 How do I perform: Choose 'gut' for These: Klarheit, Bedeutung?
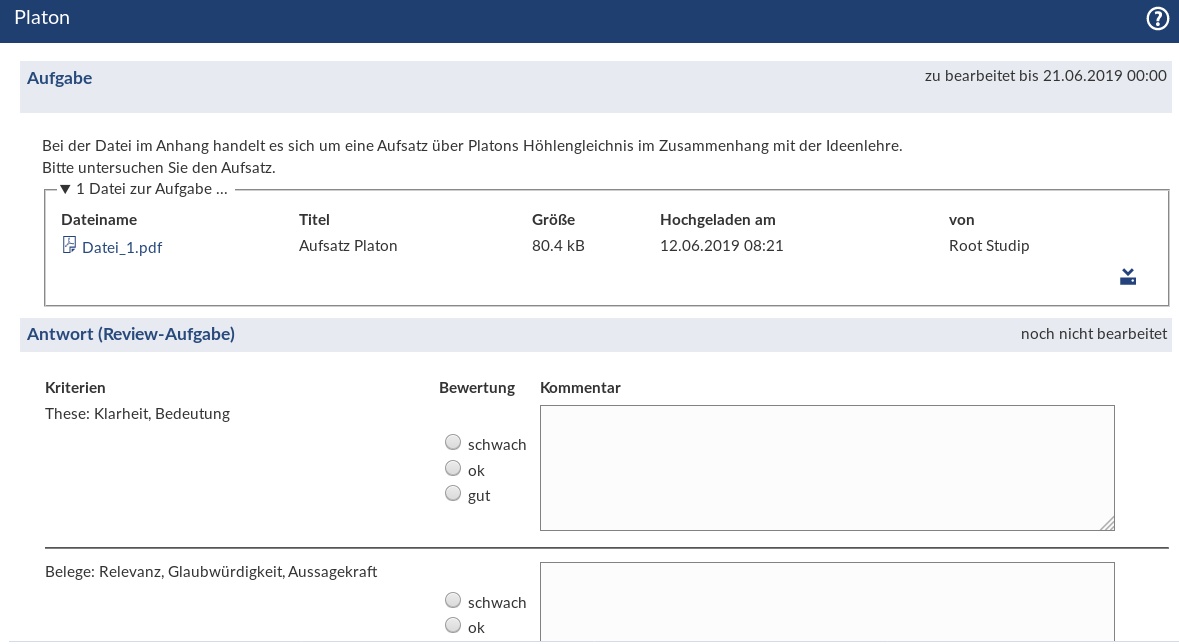[453, 493]
